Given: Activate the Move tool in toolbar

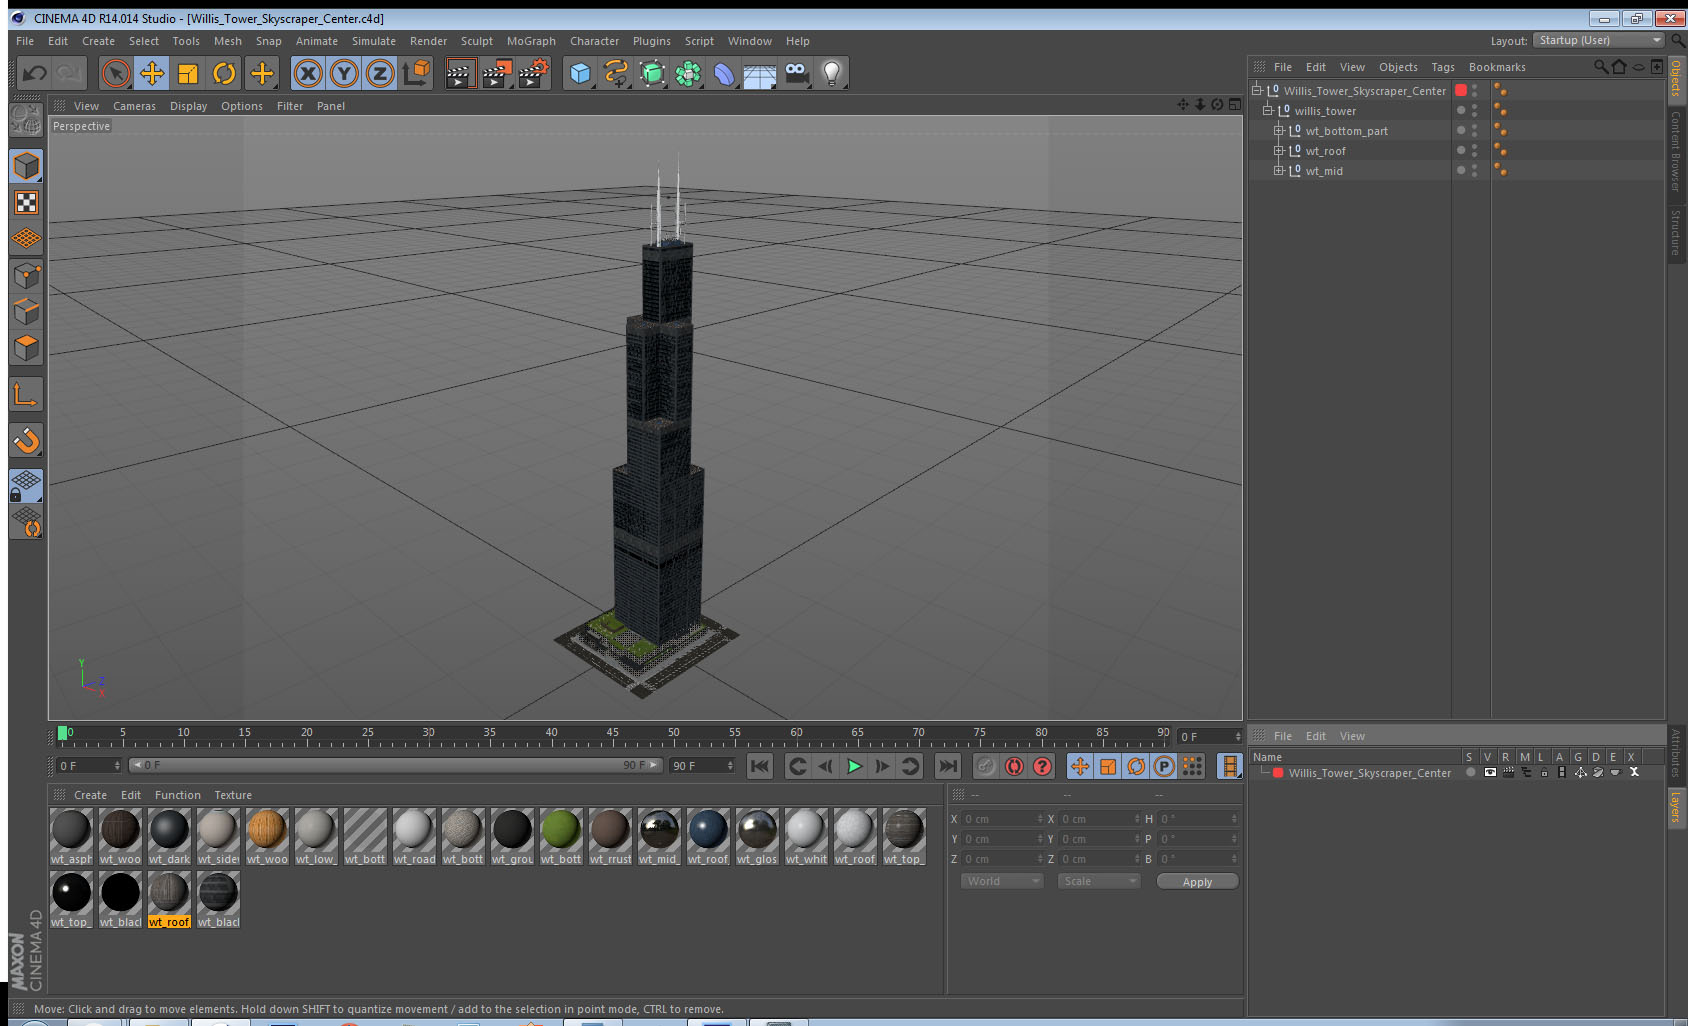Looking at the screenshot, I should click(x=152, y=73).
